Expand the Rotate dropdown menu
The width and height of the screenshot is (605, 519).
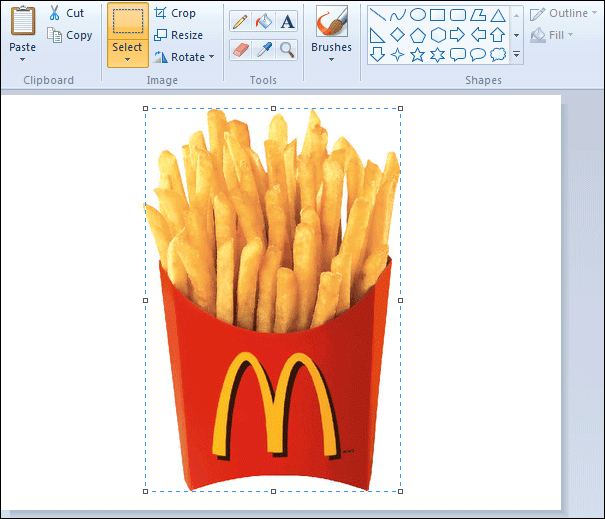211,57
